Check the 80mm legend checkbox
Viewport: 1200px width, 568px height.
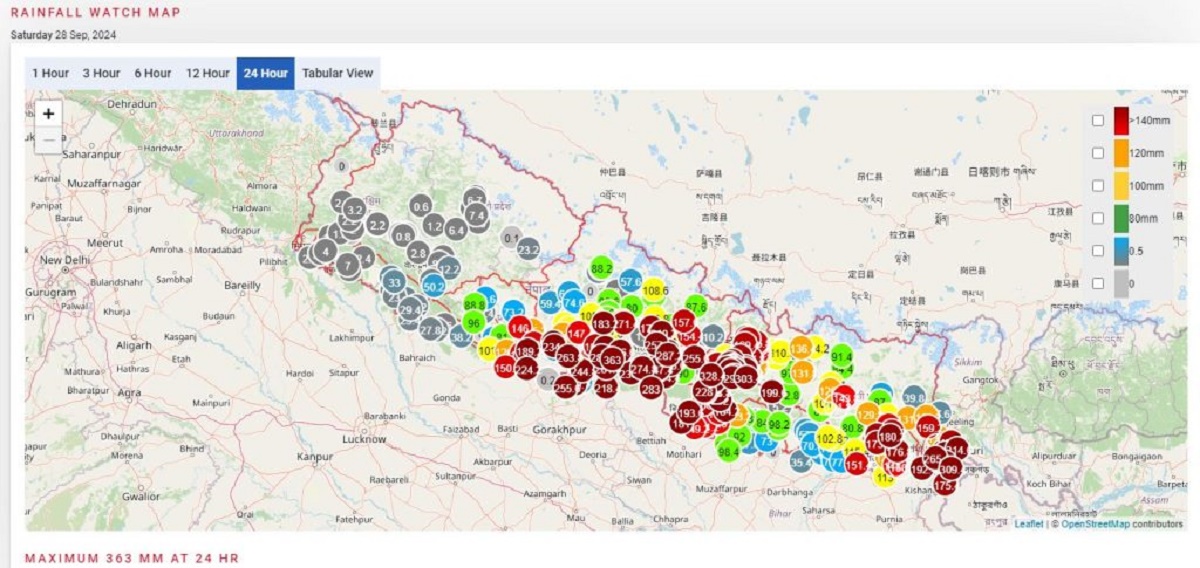[x=1098, y=218]
